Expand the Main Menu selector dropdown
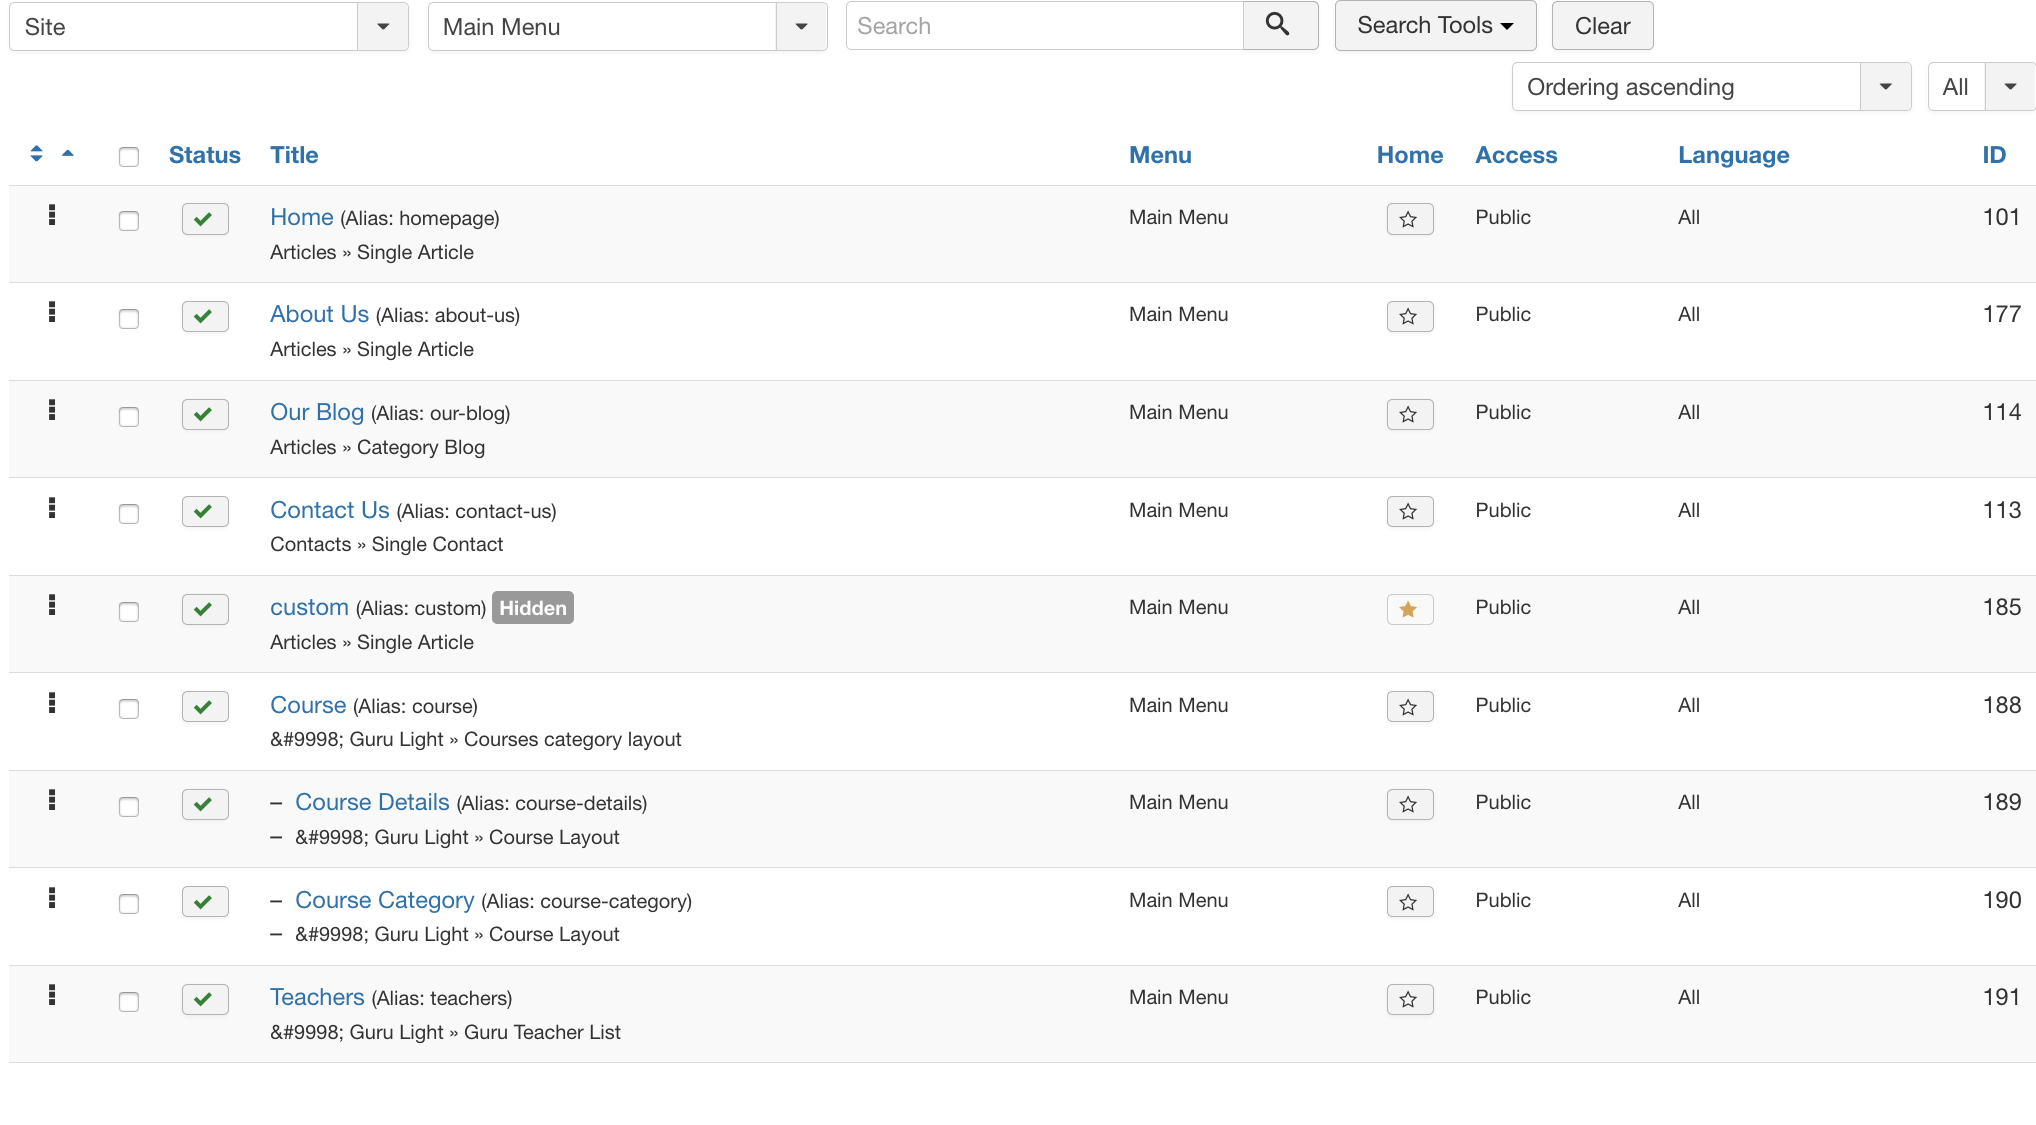 tap(626, 27)
